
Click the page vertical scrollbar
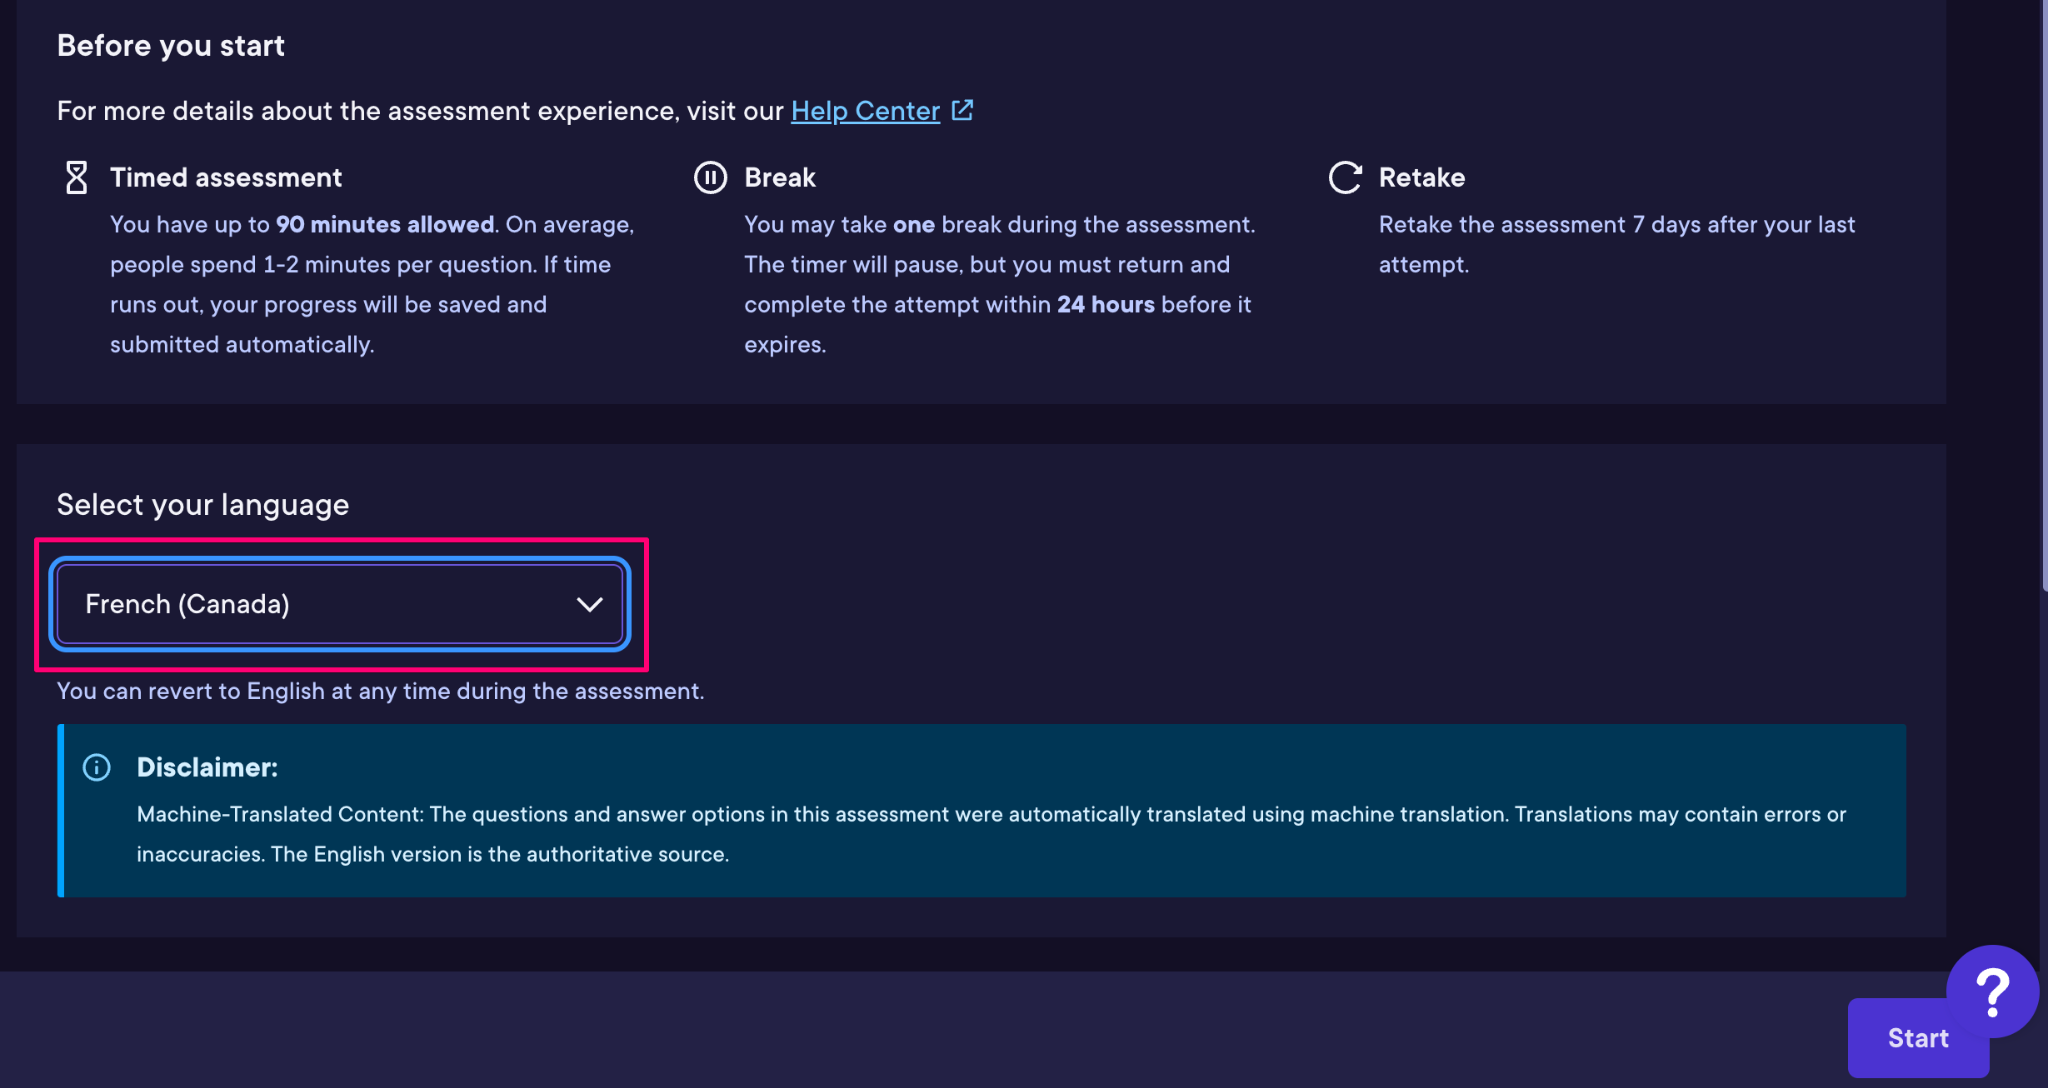[x=2043, y=295]
